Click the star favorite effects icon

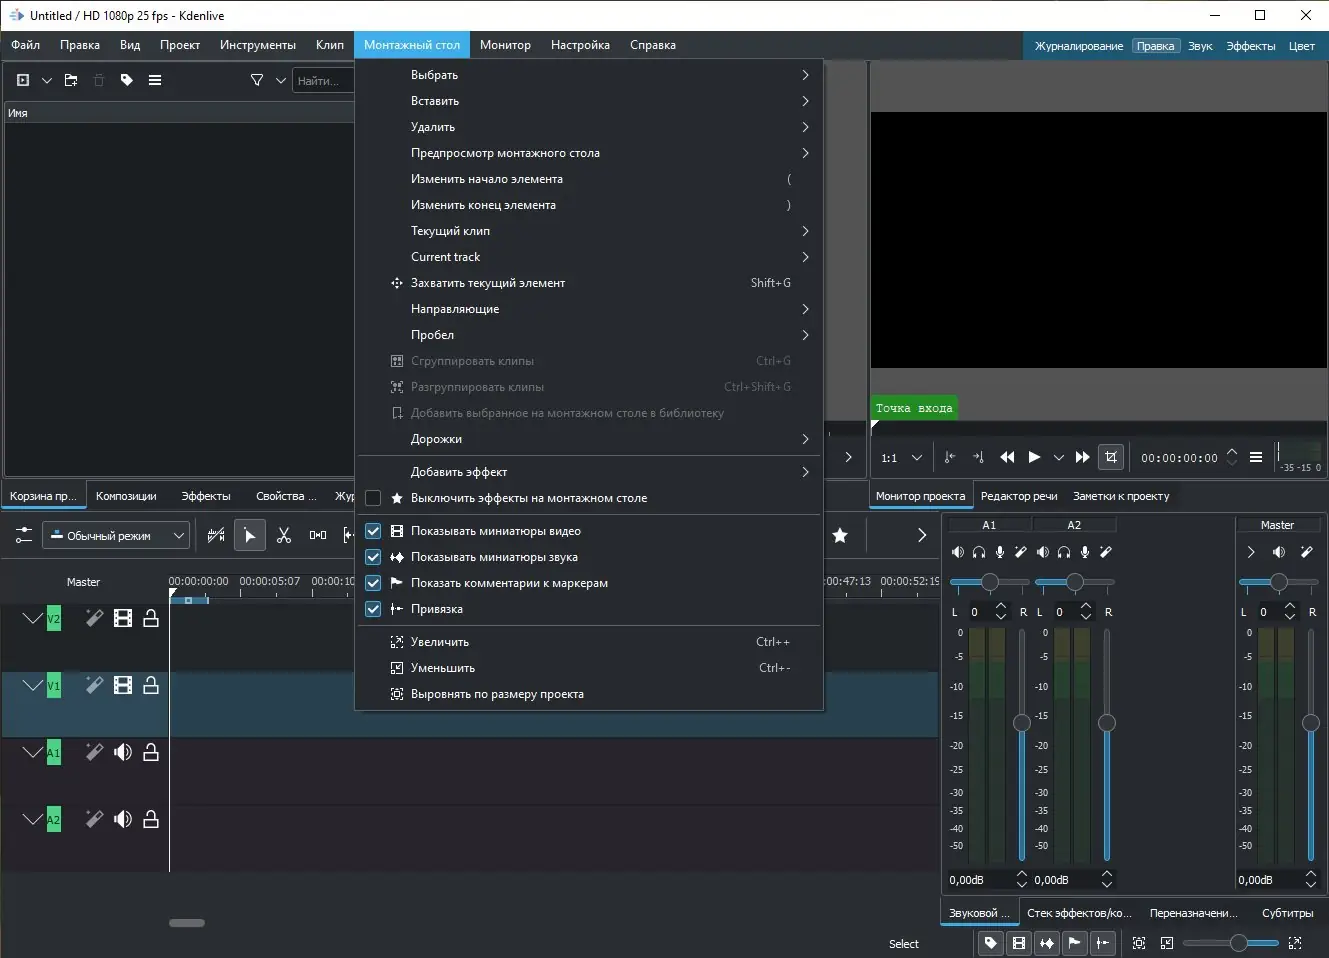(840, 536)
